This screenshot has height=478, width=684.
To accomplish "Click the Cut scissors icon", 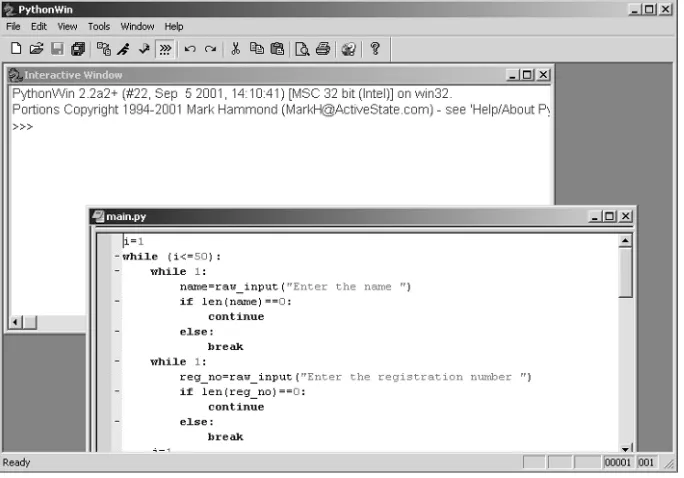I will point(236,49).
